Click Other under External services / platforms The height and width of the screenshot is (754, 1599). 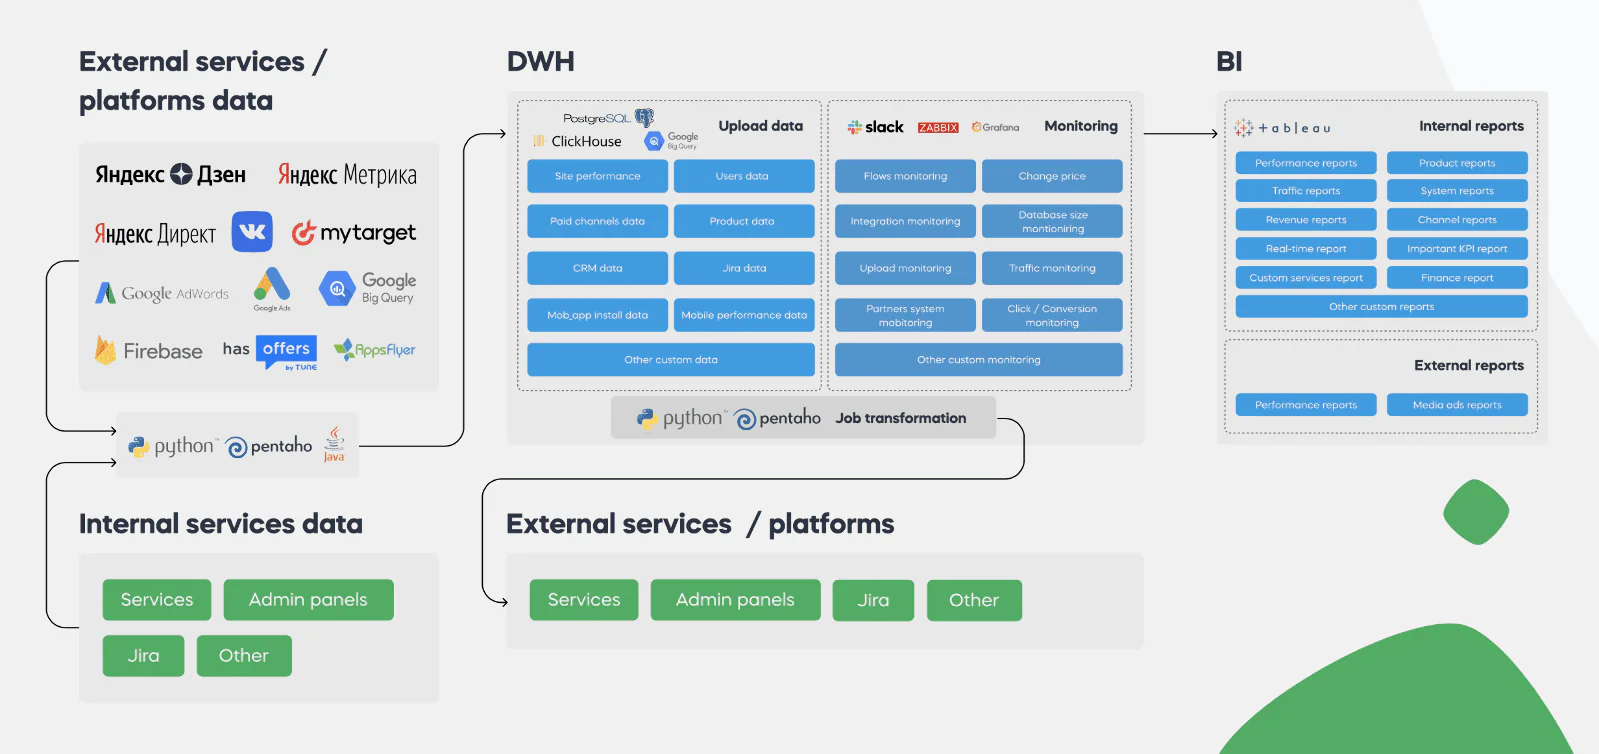pyautogui.click(x=974, y=600)
